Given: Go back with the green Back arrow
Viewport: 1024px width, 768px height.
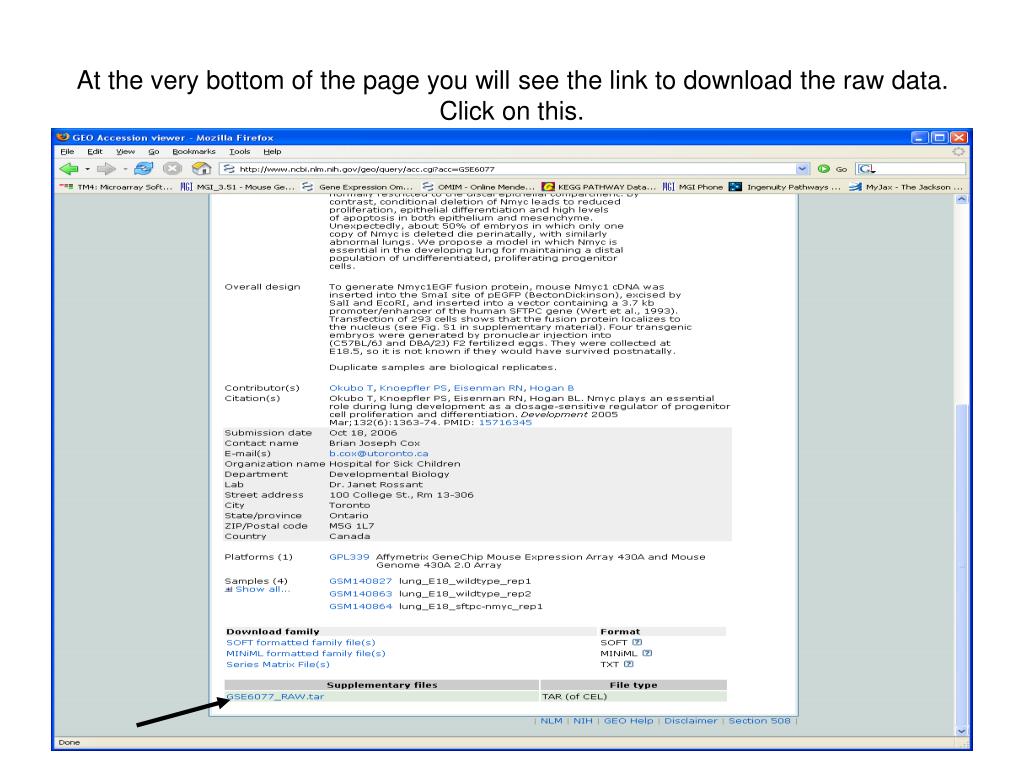Looking at the screenshot, I should [69, 169].
